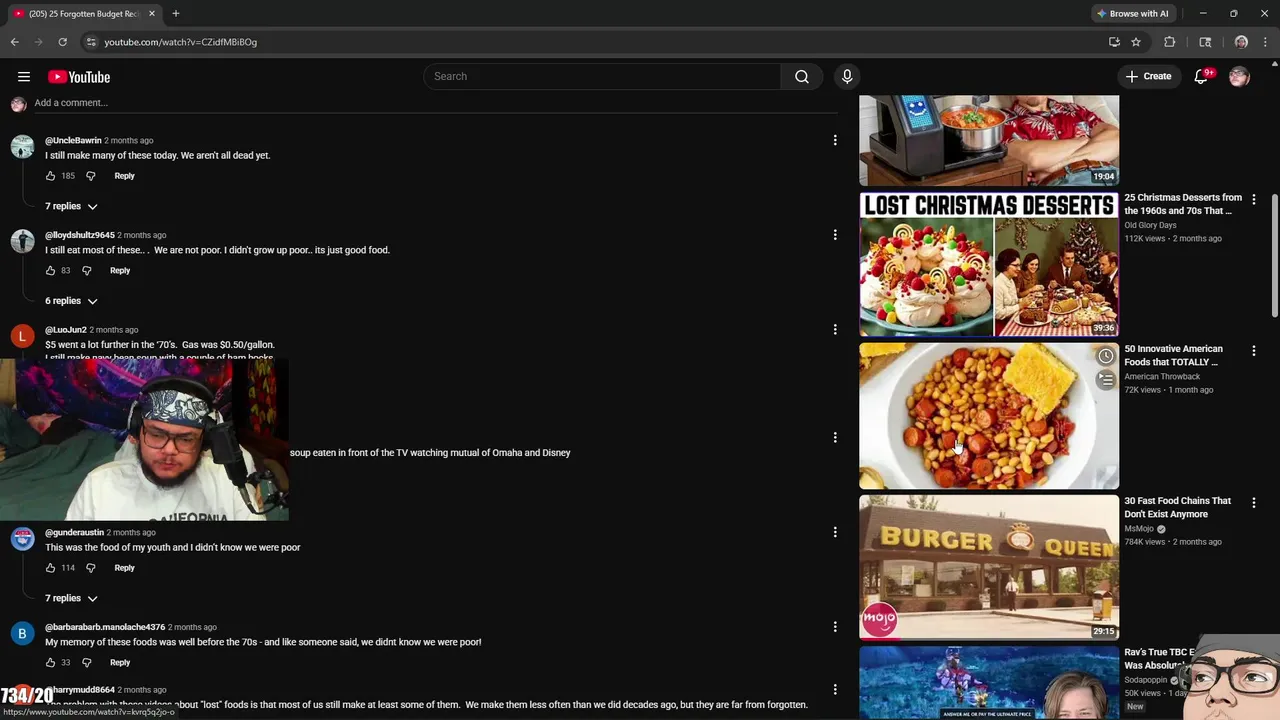The image size is (1280, 720).
Task: Open American Throwback channel name
Action: 1162,377
